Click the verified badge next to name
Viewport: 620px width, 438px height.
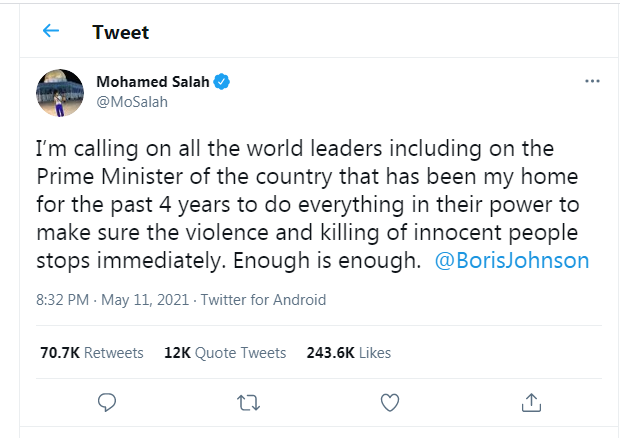224,81
